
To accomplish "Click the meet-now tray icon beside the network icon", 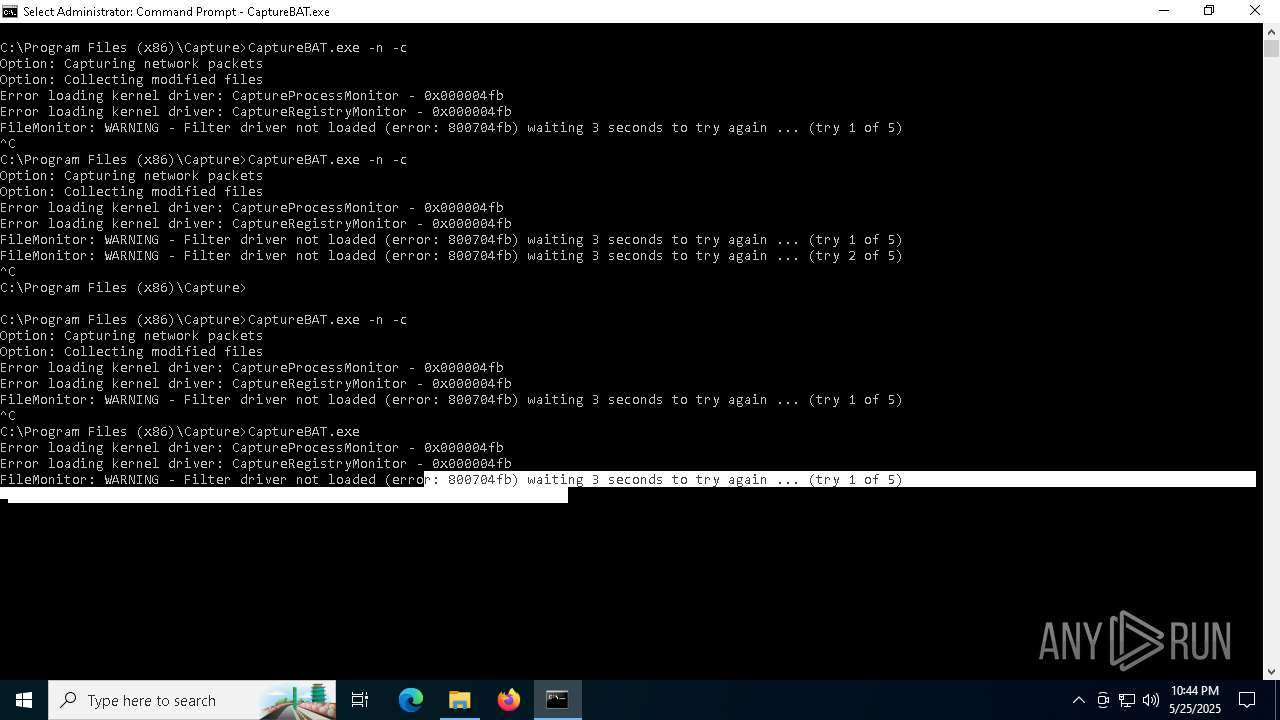I will [x=1103, y=700].
